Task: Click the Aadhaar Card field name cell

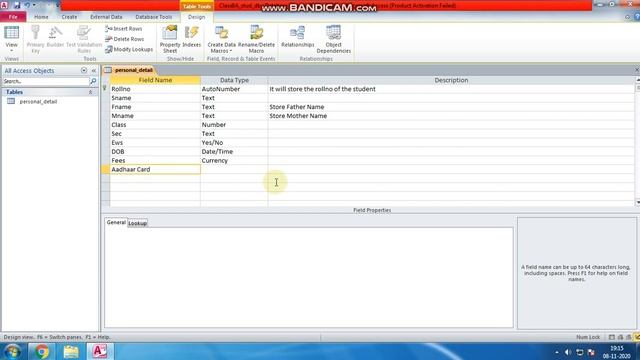Action: point(155,169)
